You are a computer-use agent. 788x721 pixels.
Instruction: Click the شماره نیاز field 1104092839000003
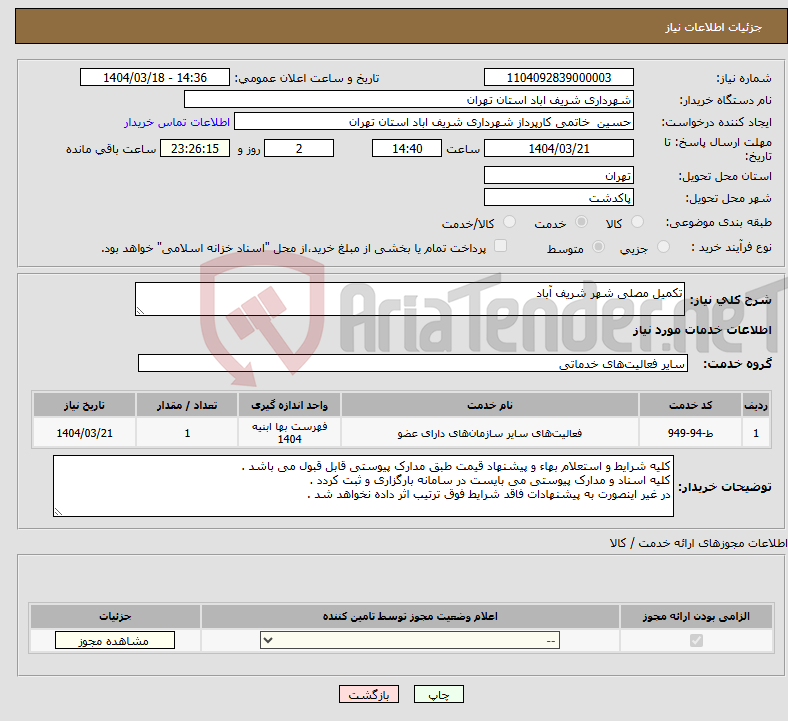click(x=558, y=77)
